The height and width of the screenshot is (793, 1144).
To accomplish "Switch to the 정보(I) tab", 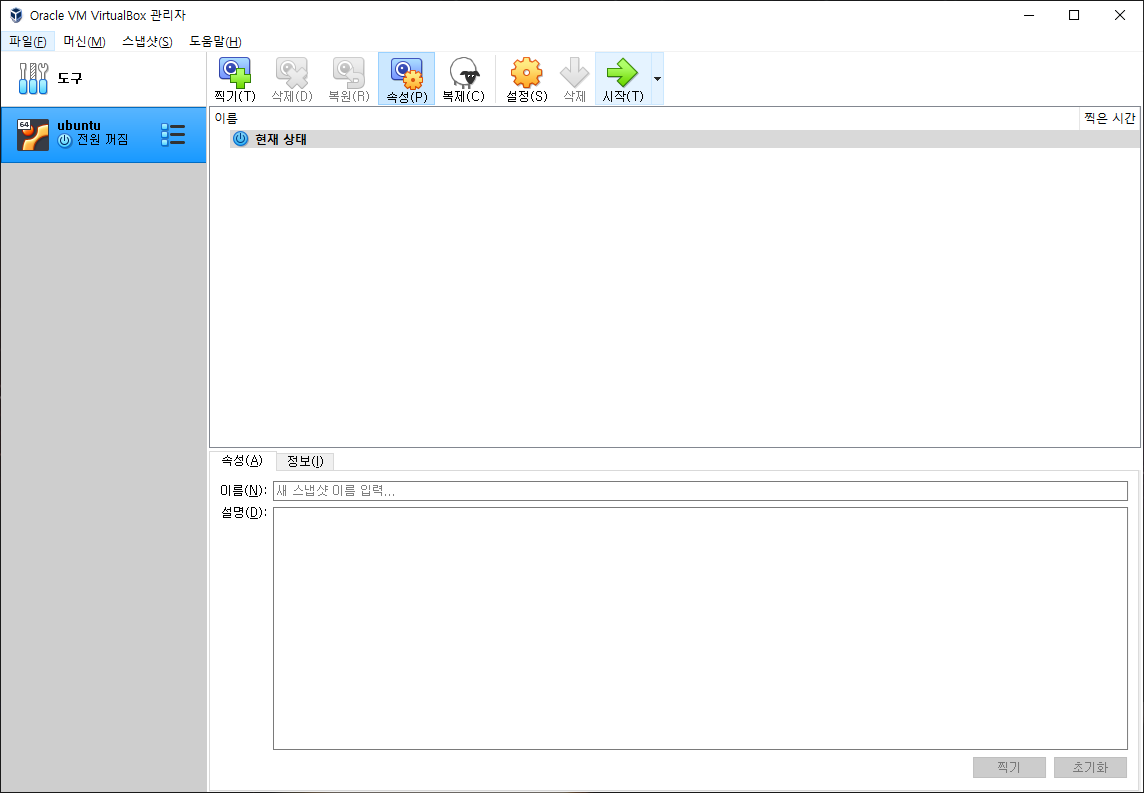I will coord(305,461).
